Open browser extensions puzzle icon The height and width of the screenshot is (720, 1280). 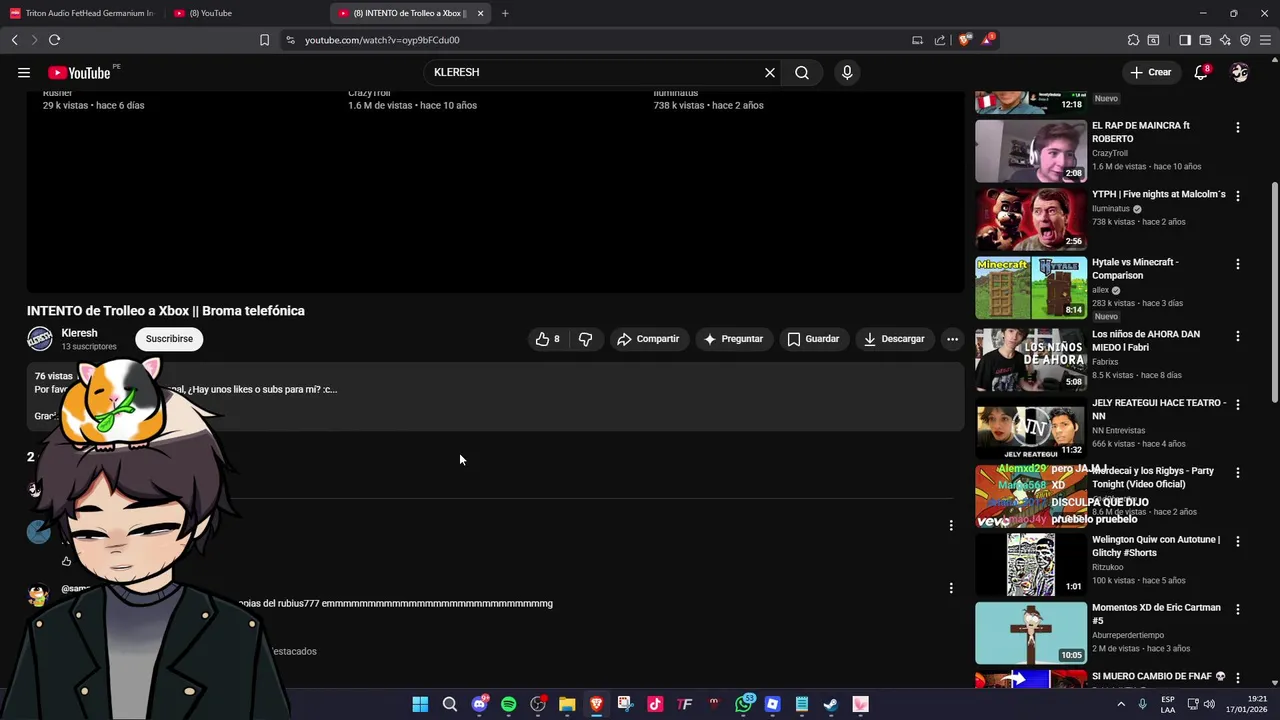[x=1133, y=40]
